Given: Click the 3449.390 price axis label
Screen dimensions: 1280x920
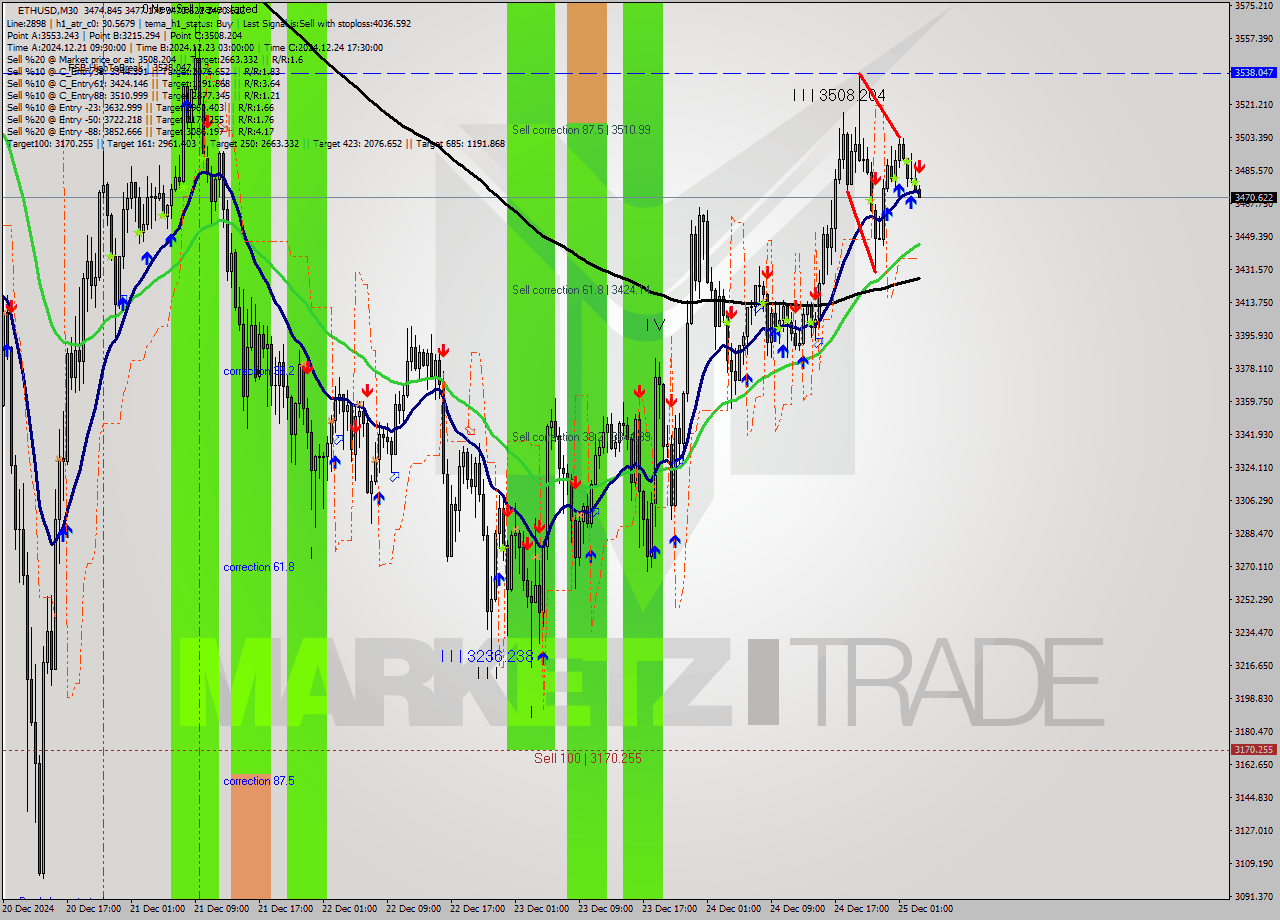Looking at the screenshot, I should (x=1253, y=237).
